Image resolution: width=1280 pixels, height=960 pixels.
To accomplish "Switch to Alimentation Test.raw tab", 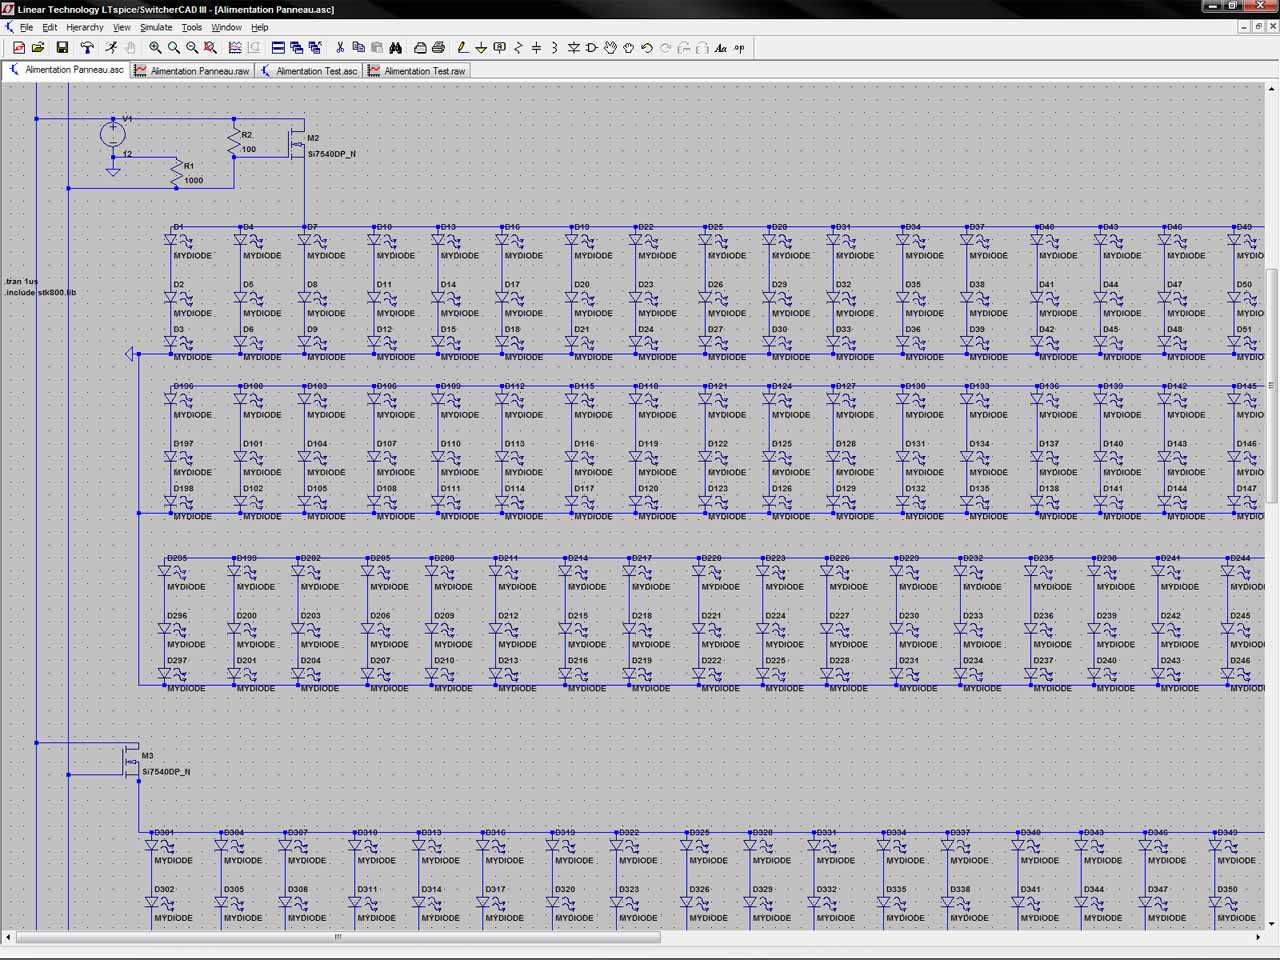I will pos(417,71).
